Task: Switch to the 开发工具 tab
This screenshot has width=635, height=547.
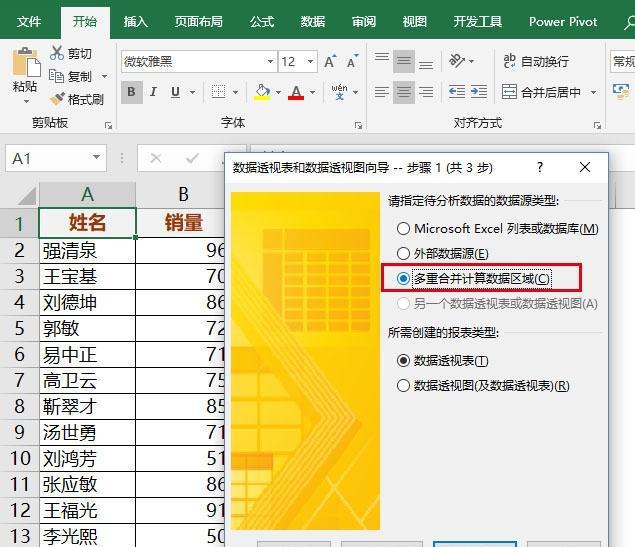Action: click(x=477, y=21)
